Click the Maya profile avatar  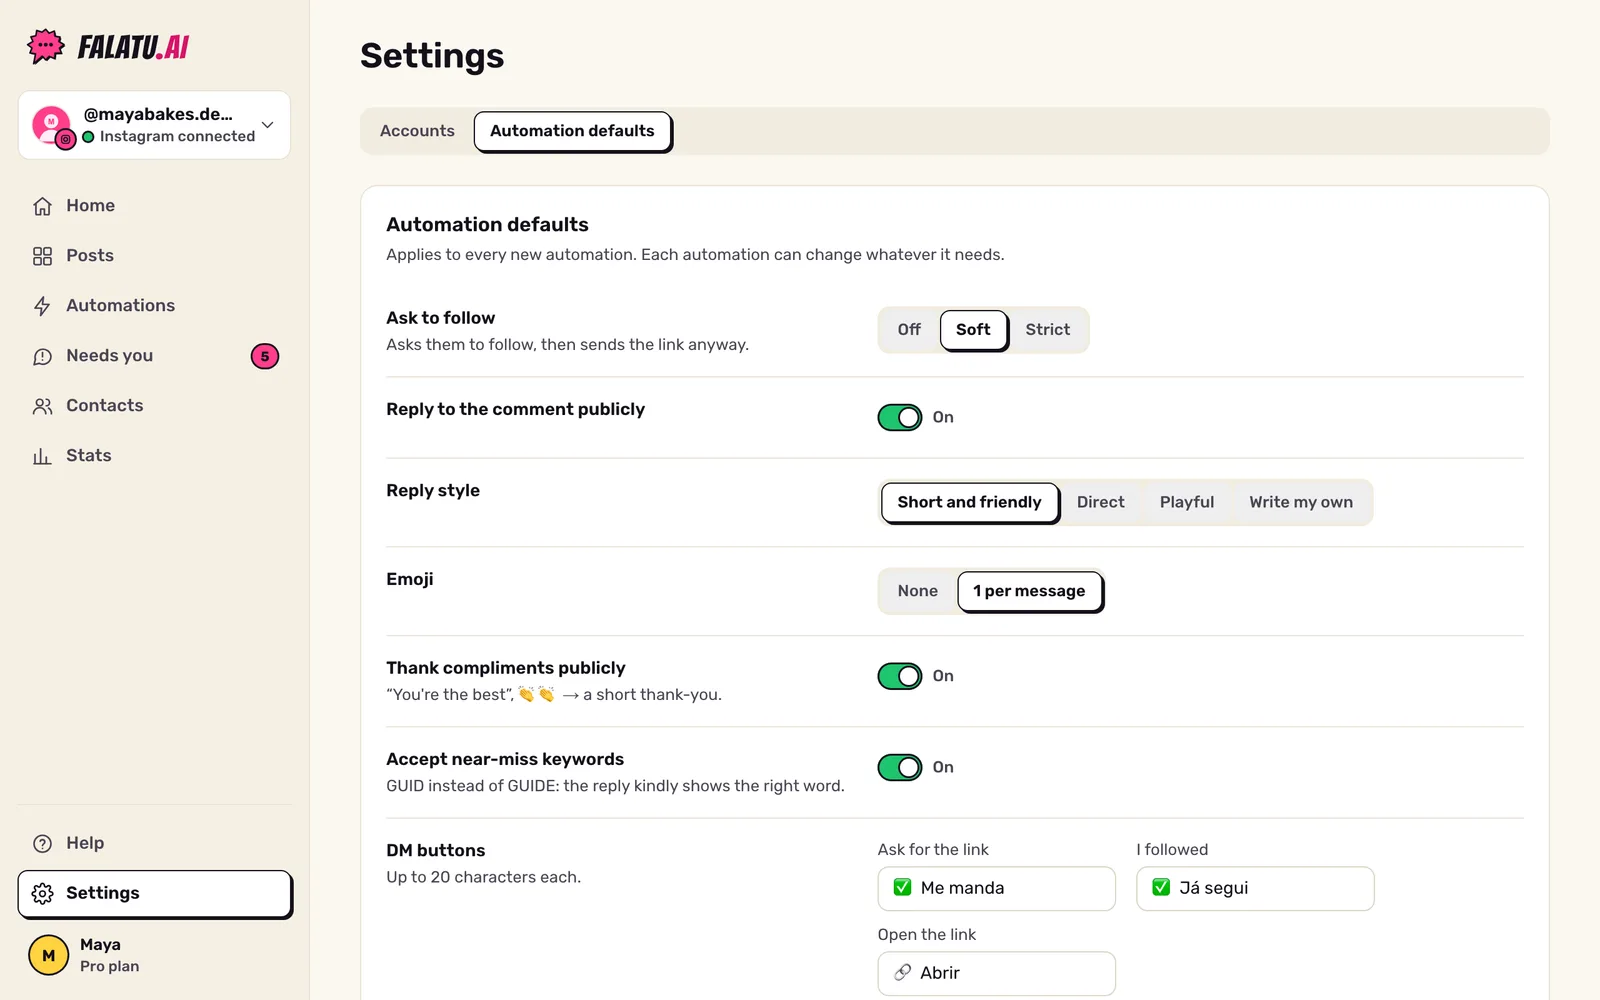tap(48, 955)
